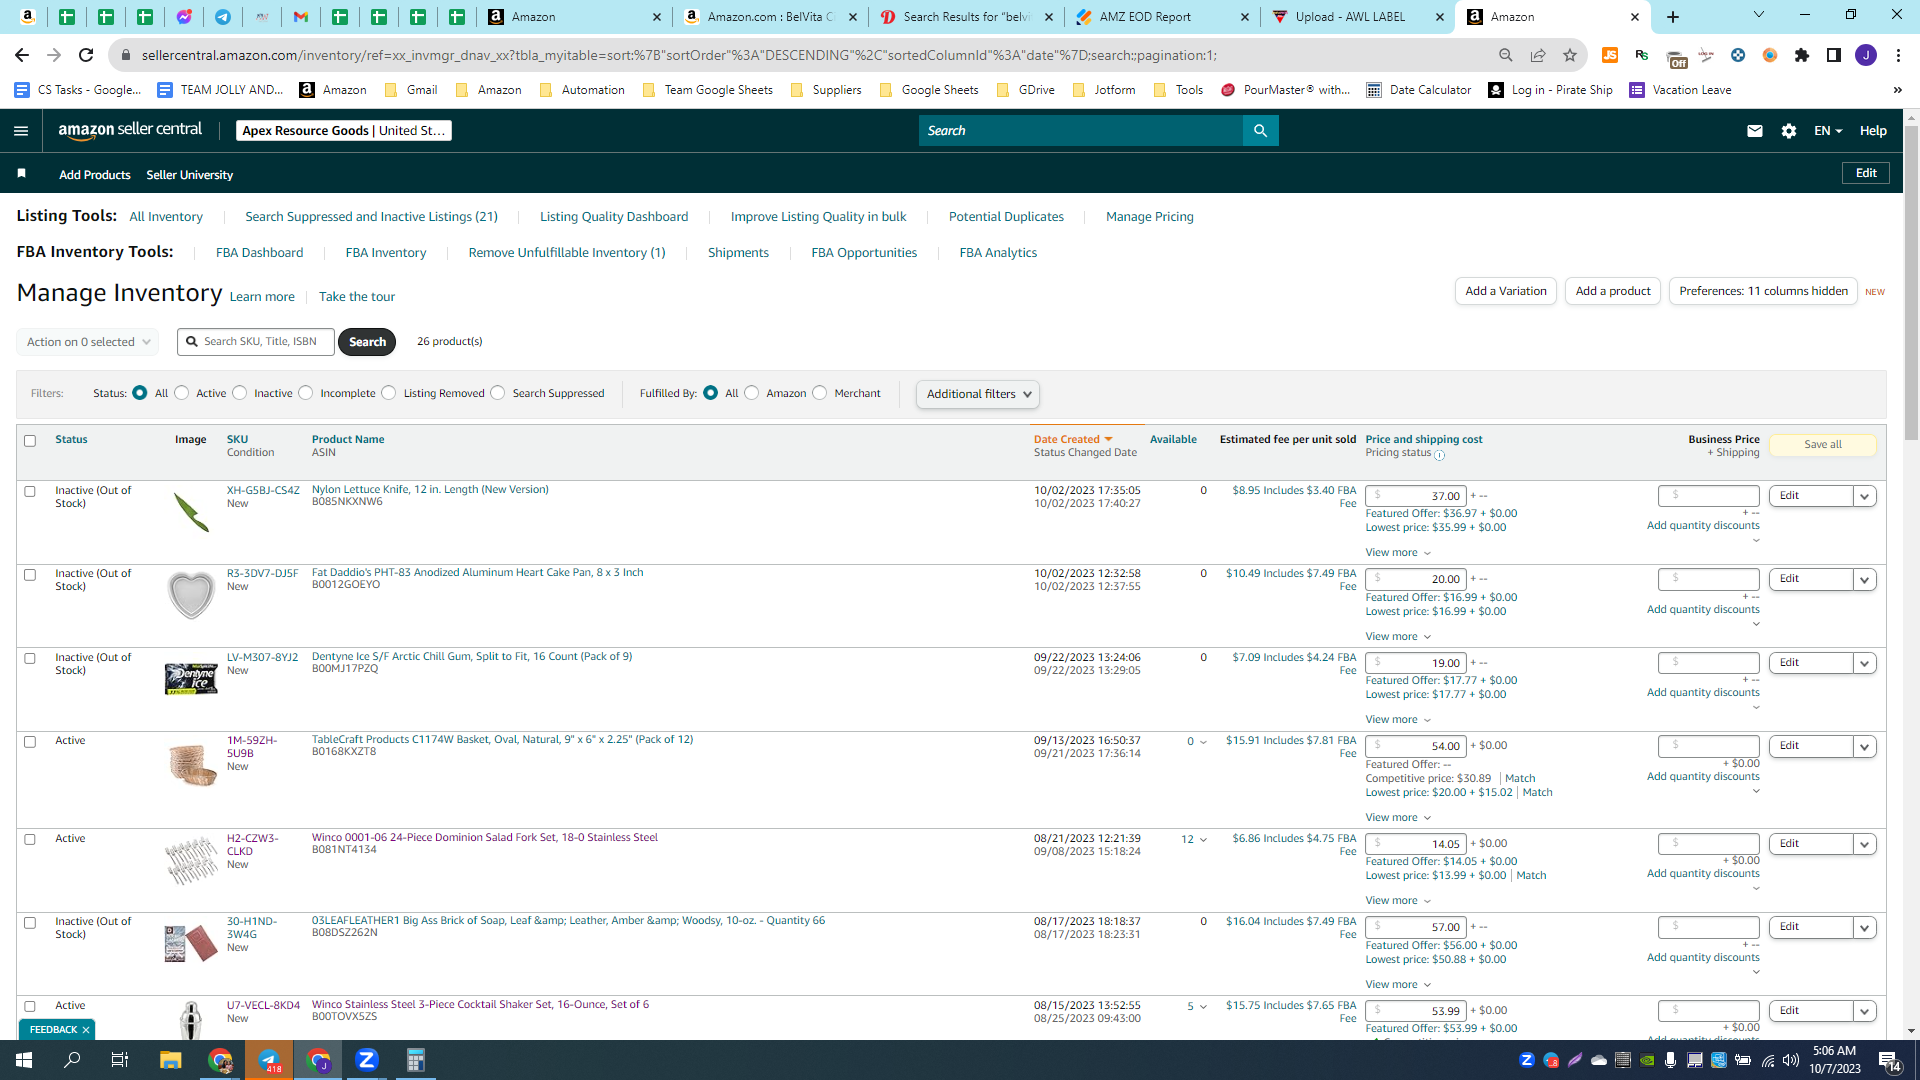Click the Add a Variation button
Screen dimensions: 1920x1080
click(x=1506, y=291)
